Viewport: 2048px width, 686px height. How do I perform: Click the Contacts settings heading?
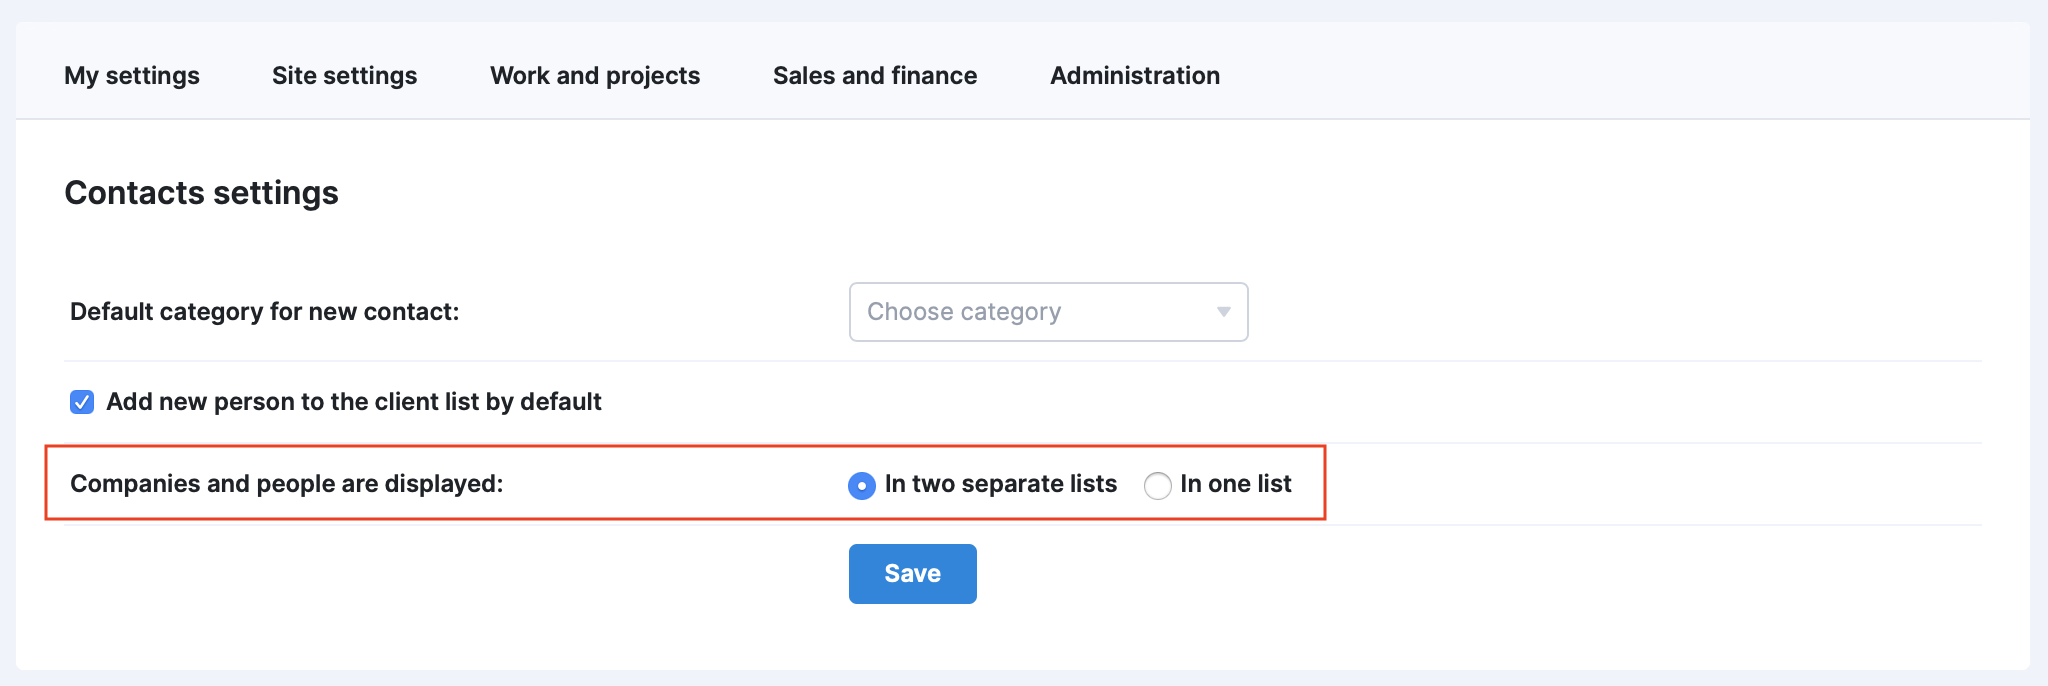(x=202, y=193)
